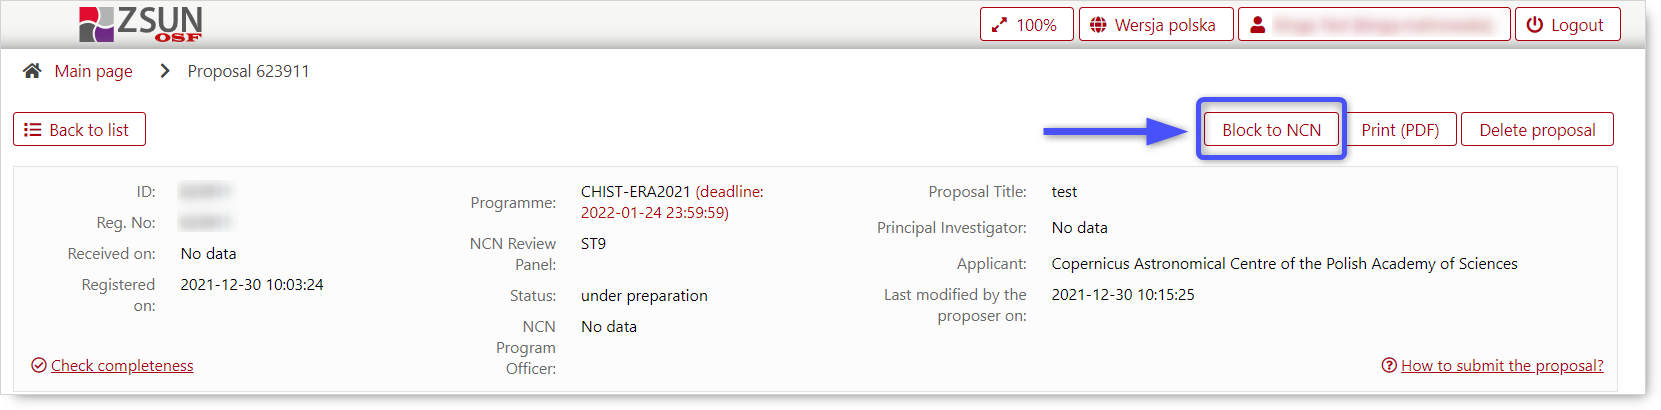1661x410 pixels.
Task: Click the blurred user name button
Action: pyautogui.click(x=1374, y=25)
